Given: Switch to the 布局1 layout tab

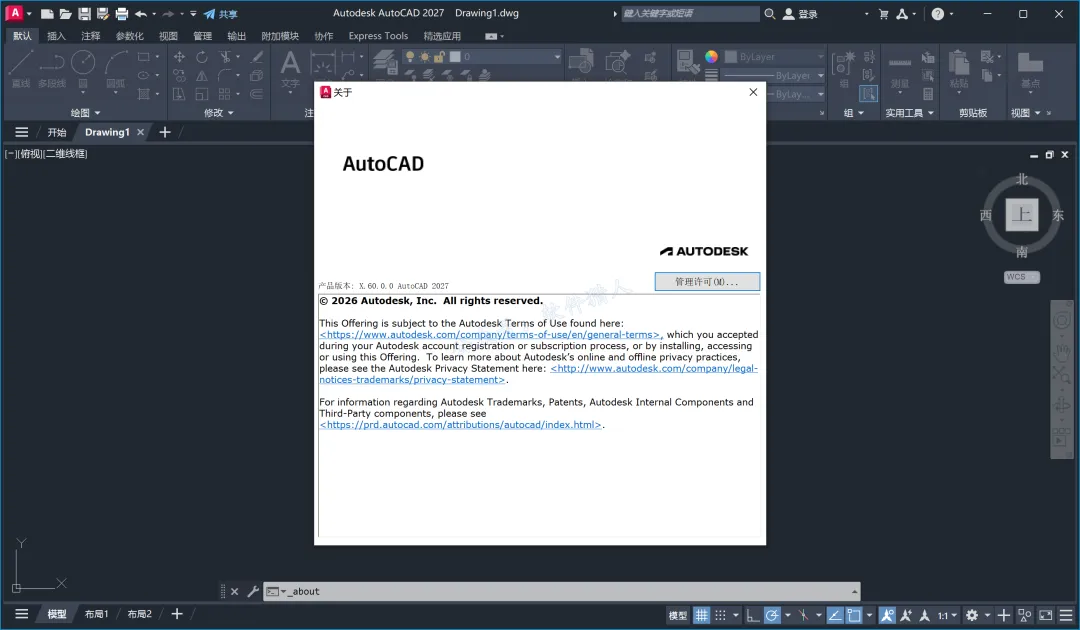Looking at the screenshot, I should 96,613.
